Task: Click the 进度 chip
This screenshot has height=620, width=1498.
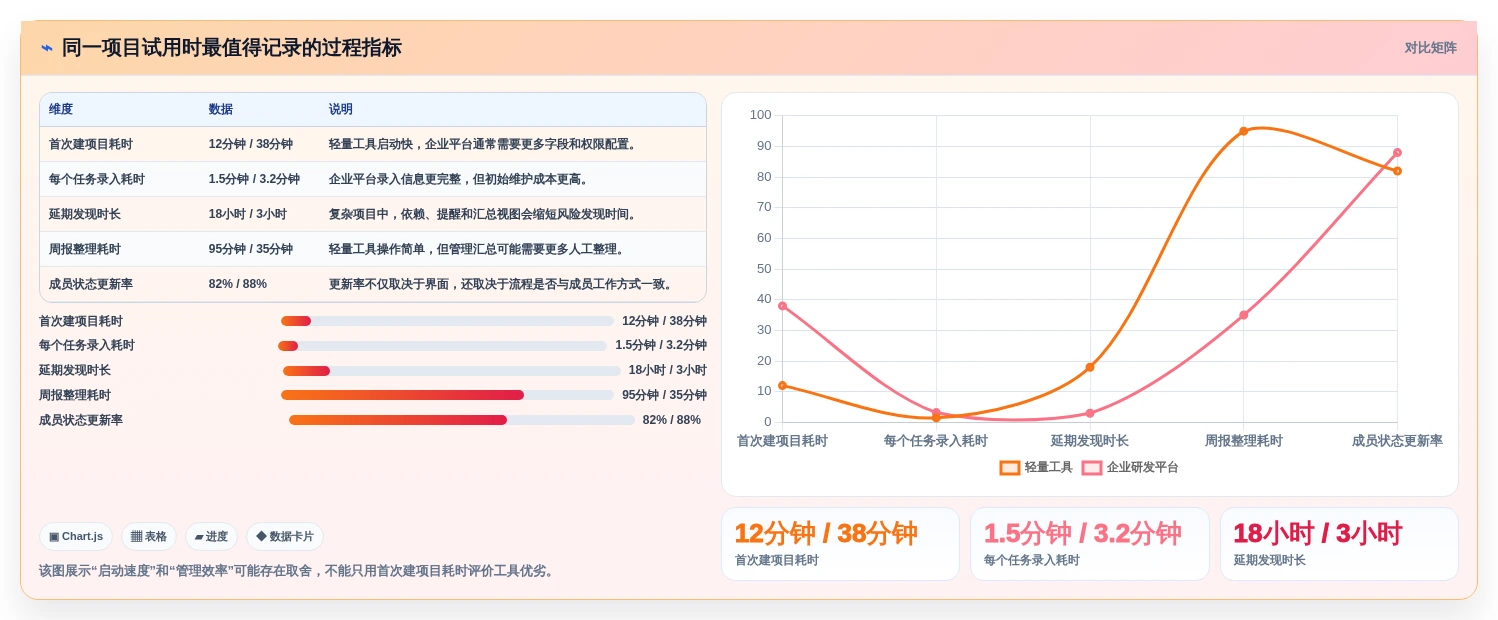Action: point(211,536)
